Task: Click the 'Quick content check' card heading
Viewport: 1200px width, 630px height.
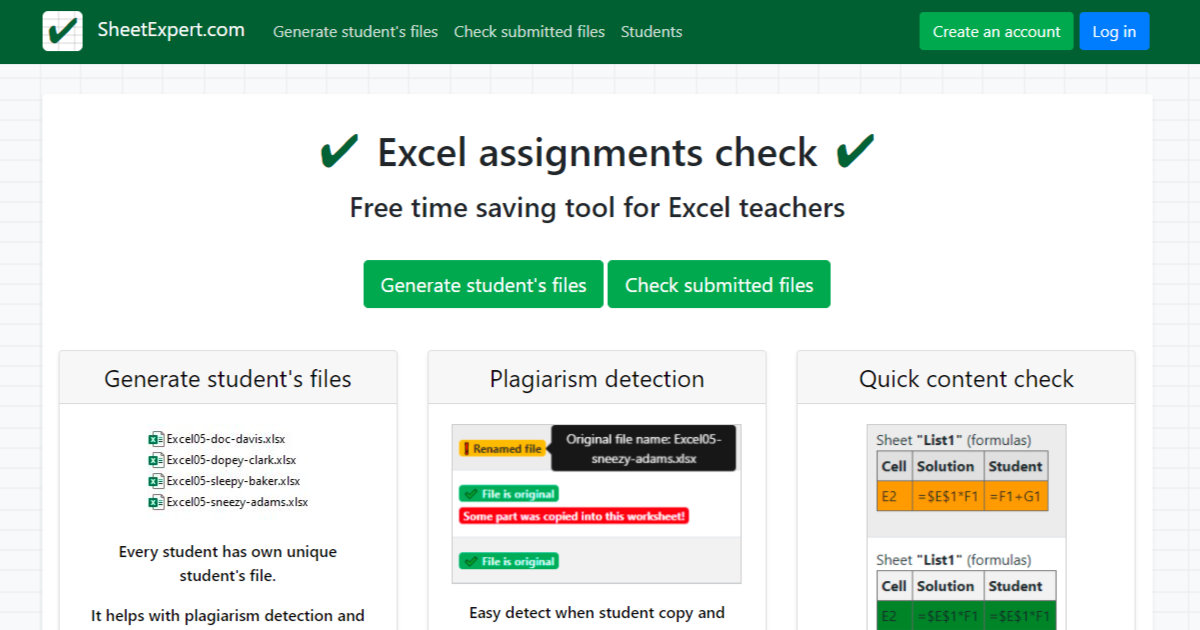Action: [x=965, y=378]
